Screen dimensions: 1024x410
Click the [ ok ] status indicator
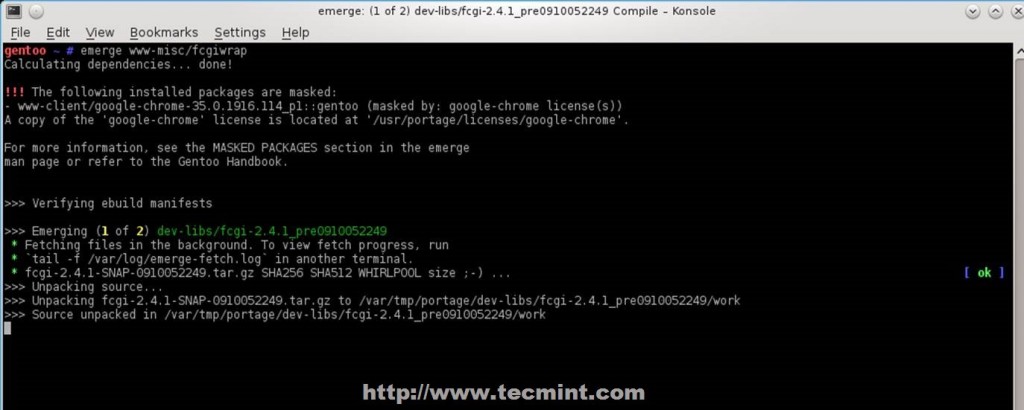(x=984, y=273)
